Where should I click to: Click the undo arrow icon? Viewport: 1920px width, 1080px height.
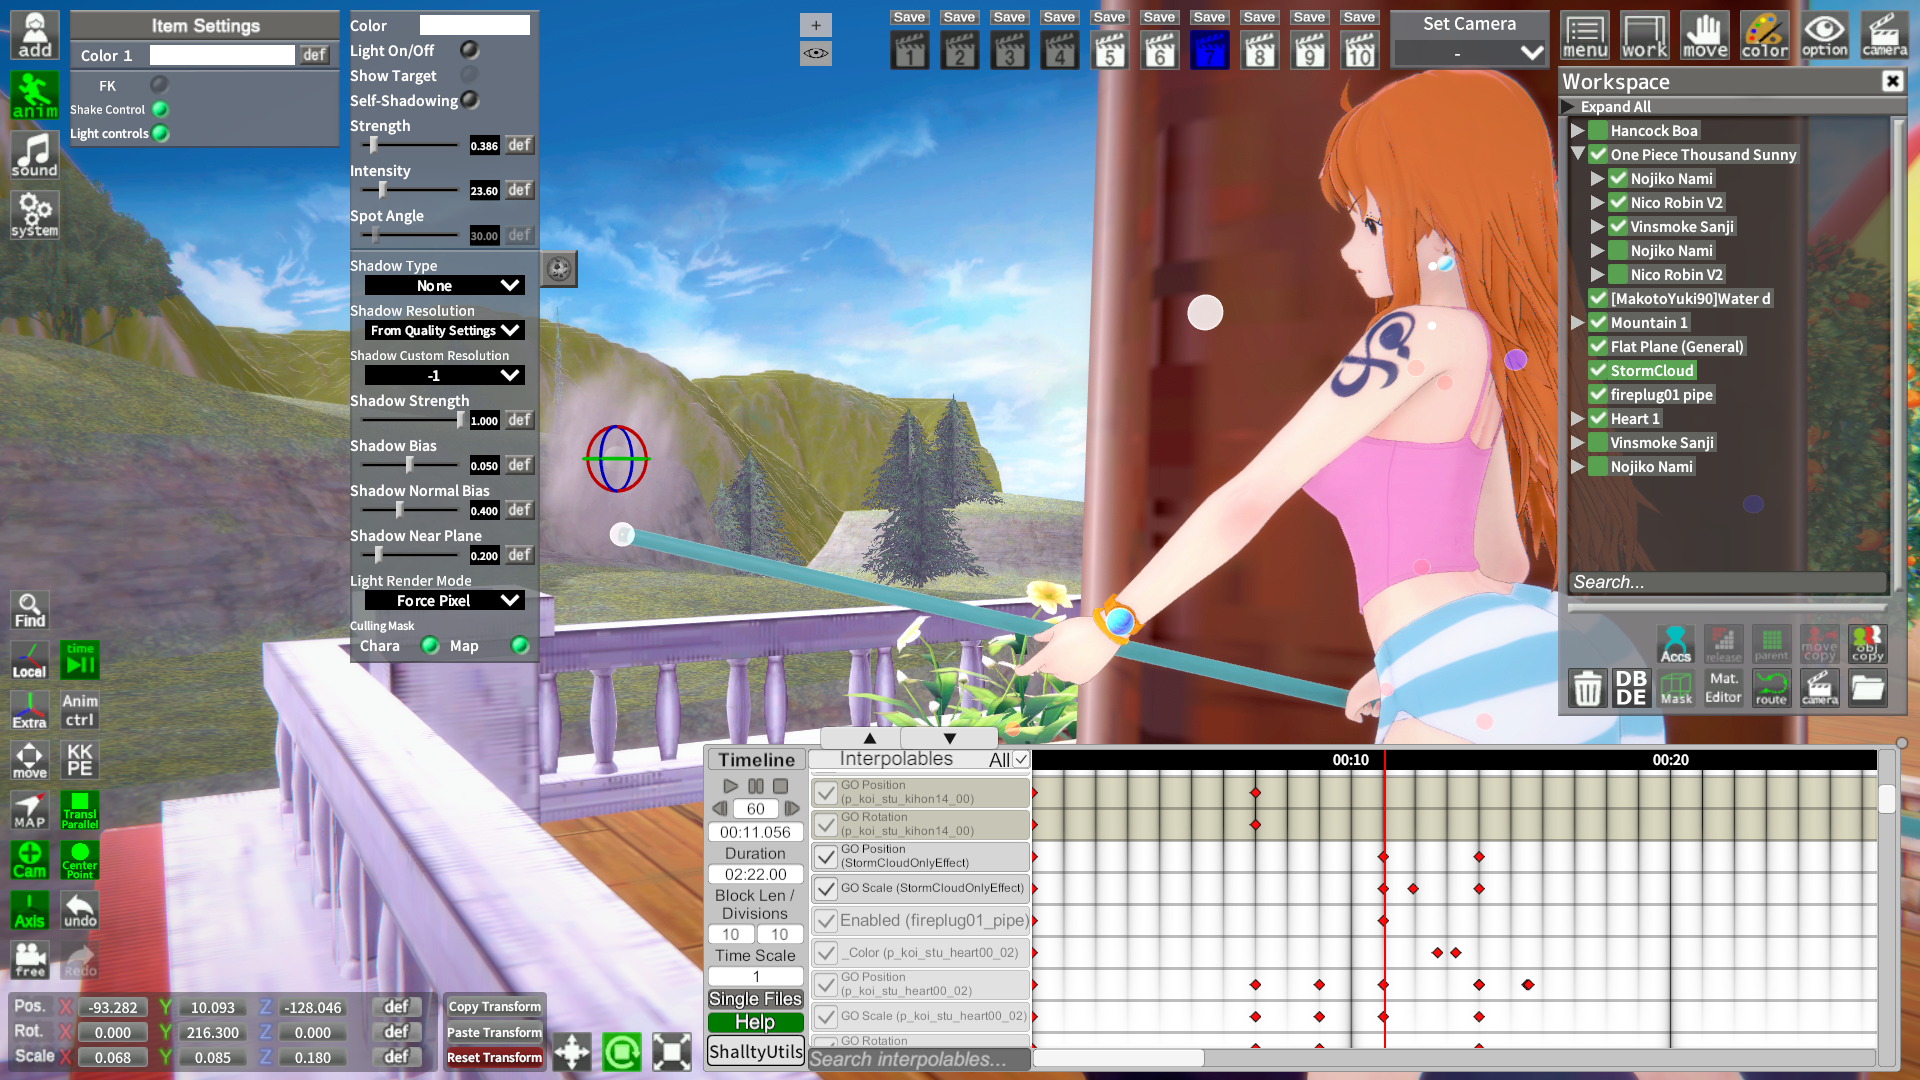(x=80, y=910)
